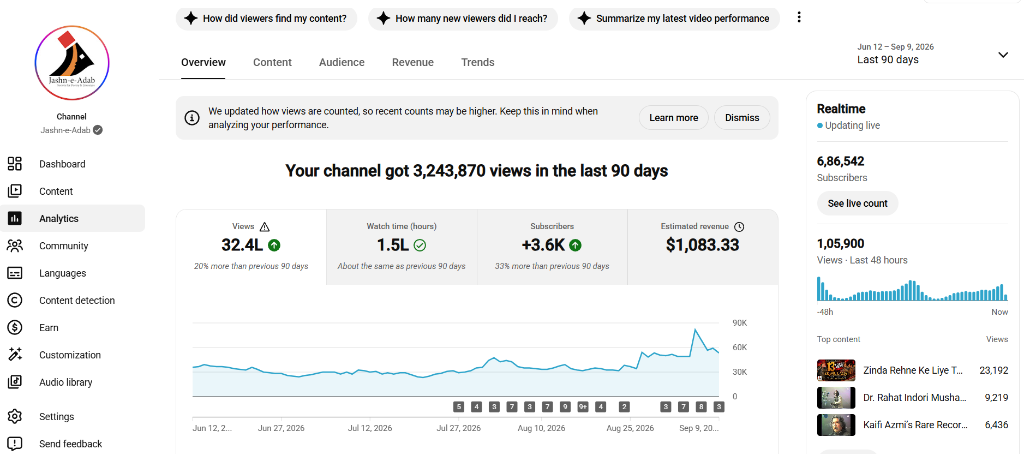This screenshot has width=1024, height=454.
Task: Open the Audience tab
Action: tap(342, 63)
